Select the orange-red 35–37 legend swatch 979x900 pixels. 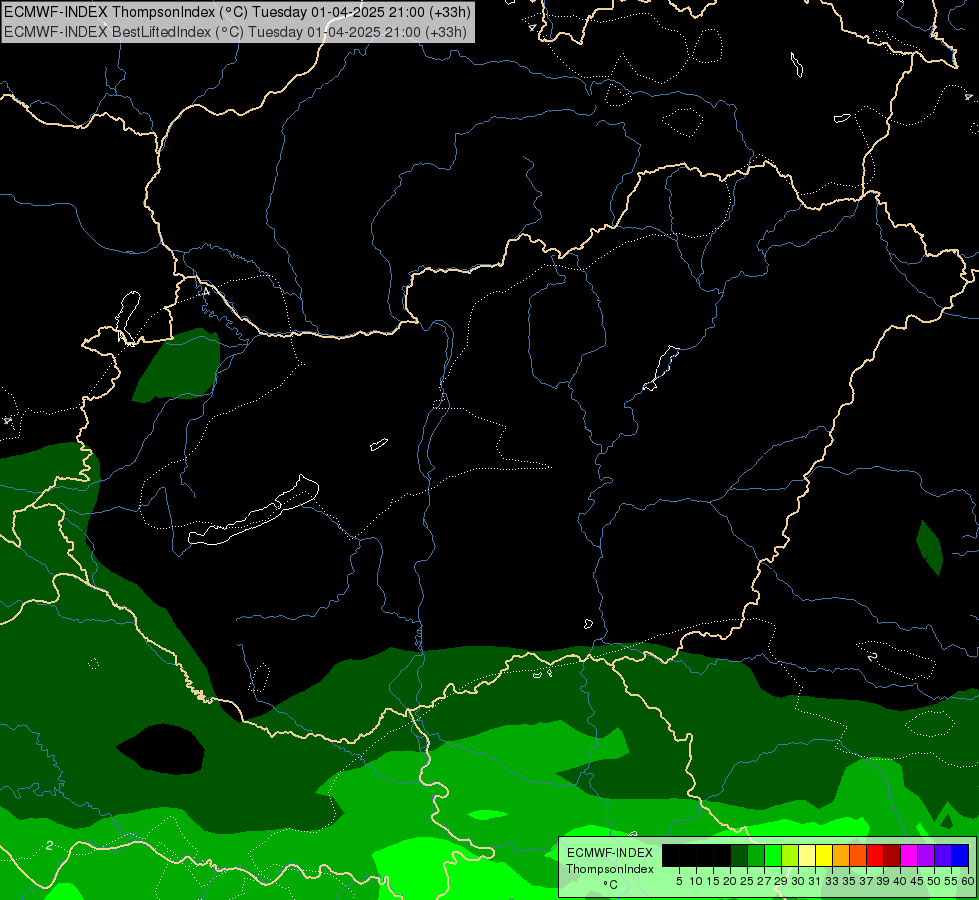pyautogui.click(x=858, y=855)
